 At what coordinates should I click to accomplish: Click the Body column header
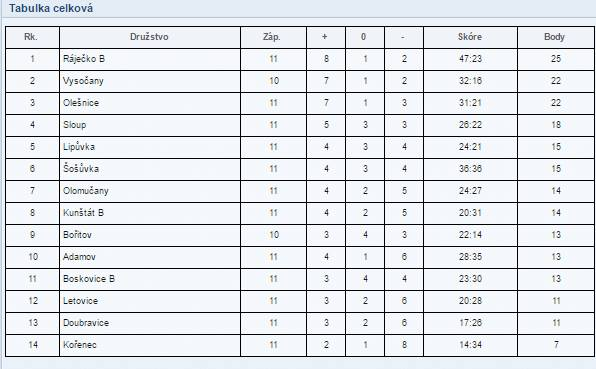click(x=554, y=37)
